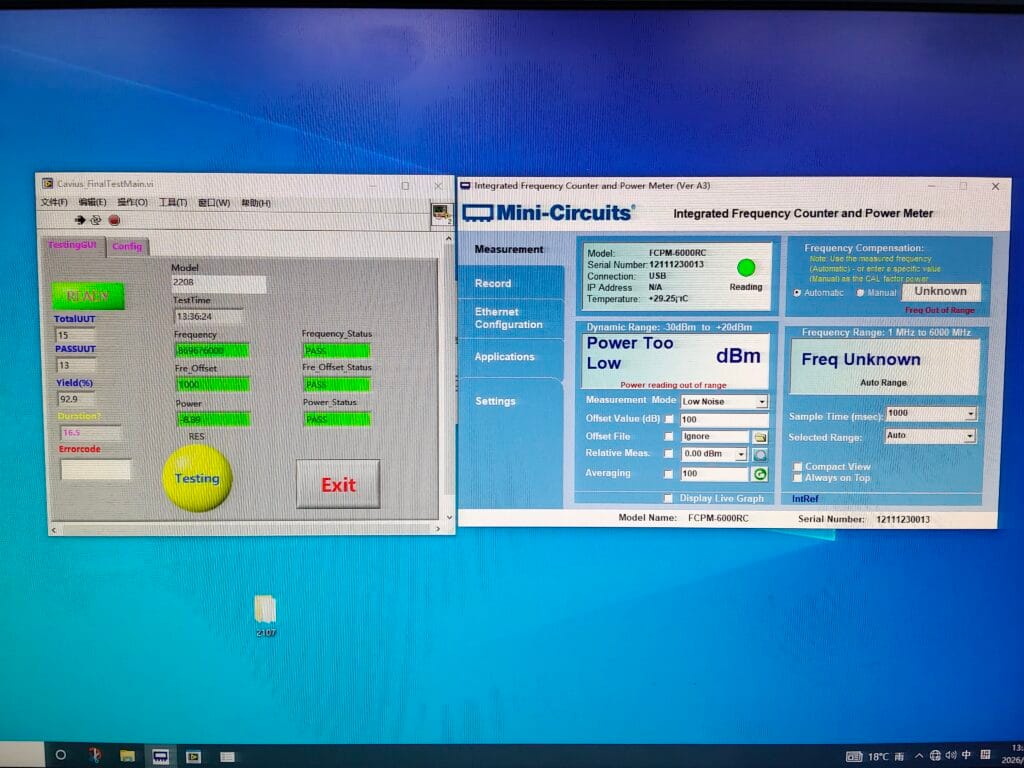Click the LabVIEW taskbar icon

193,756
